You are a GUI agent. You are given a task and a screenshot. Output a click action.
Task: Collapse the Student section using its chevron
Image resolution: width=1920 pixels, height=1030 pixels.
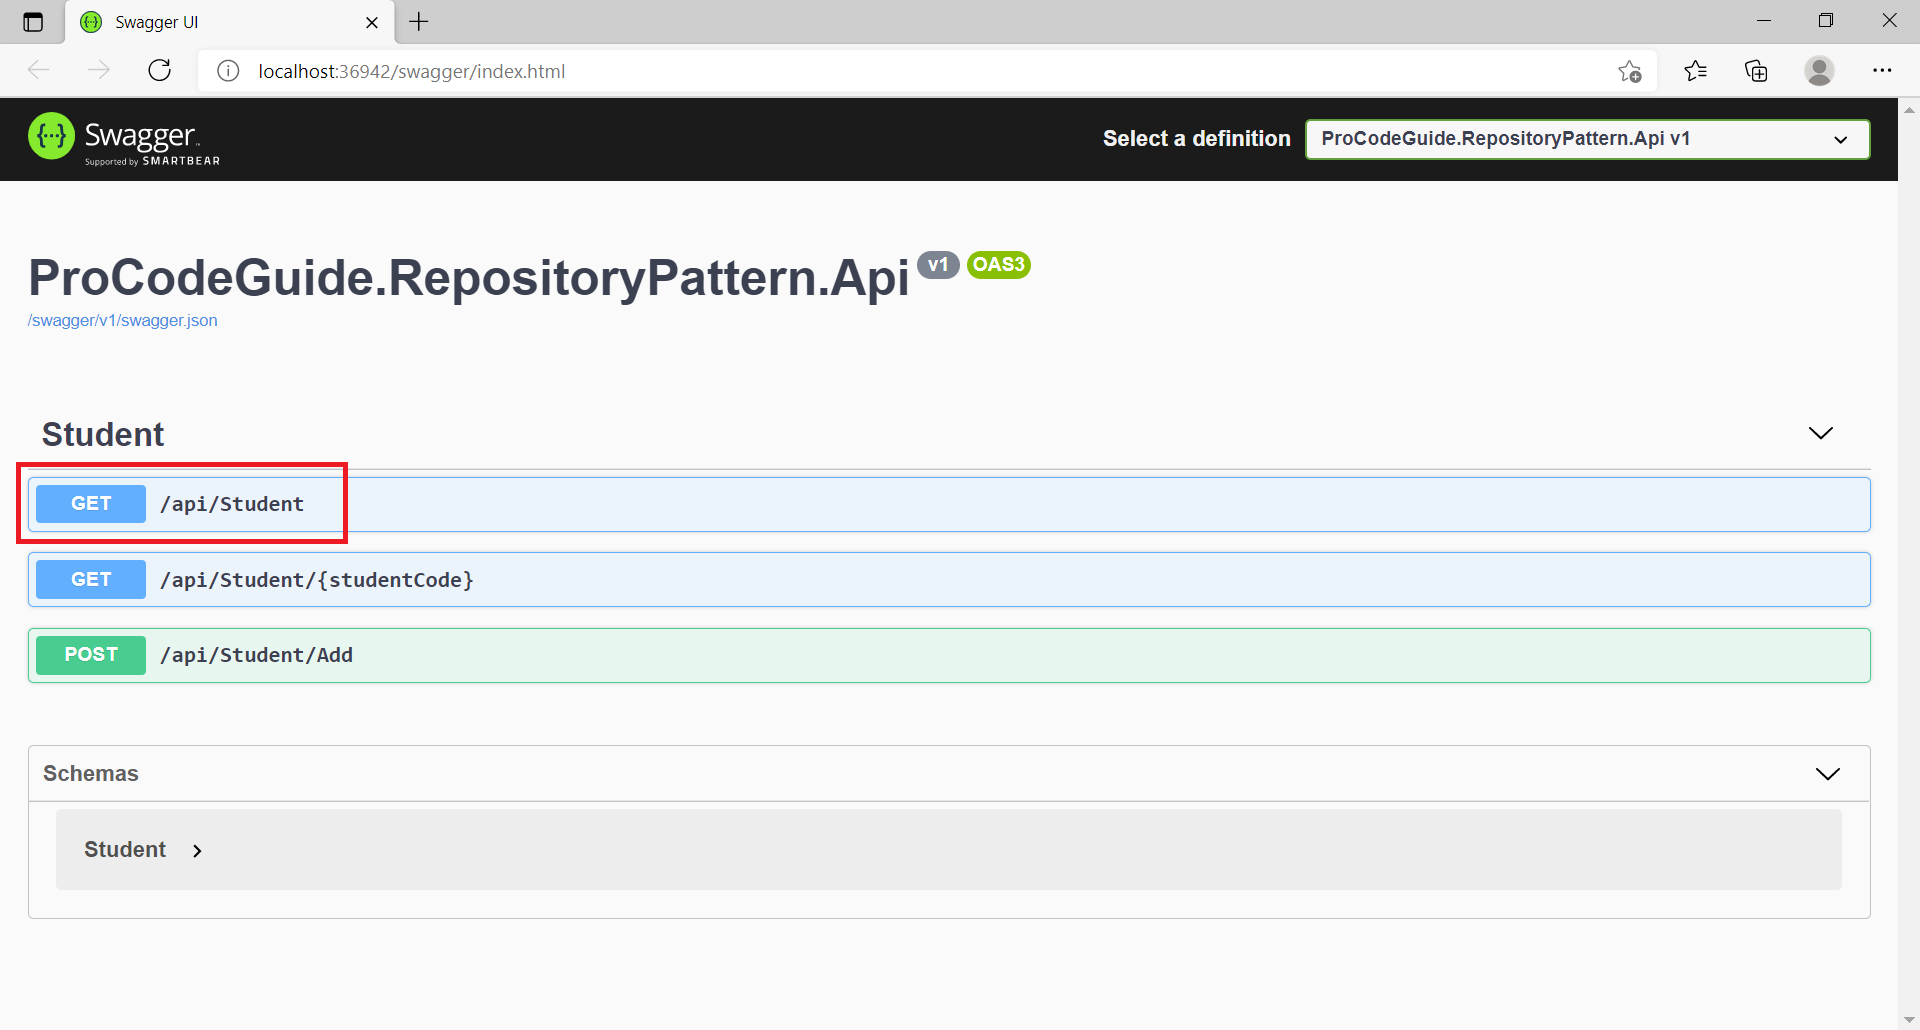(x=1821, y=433)
